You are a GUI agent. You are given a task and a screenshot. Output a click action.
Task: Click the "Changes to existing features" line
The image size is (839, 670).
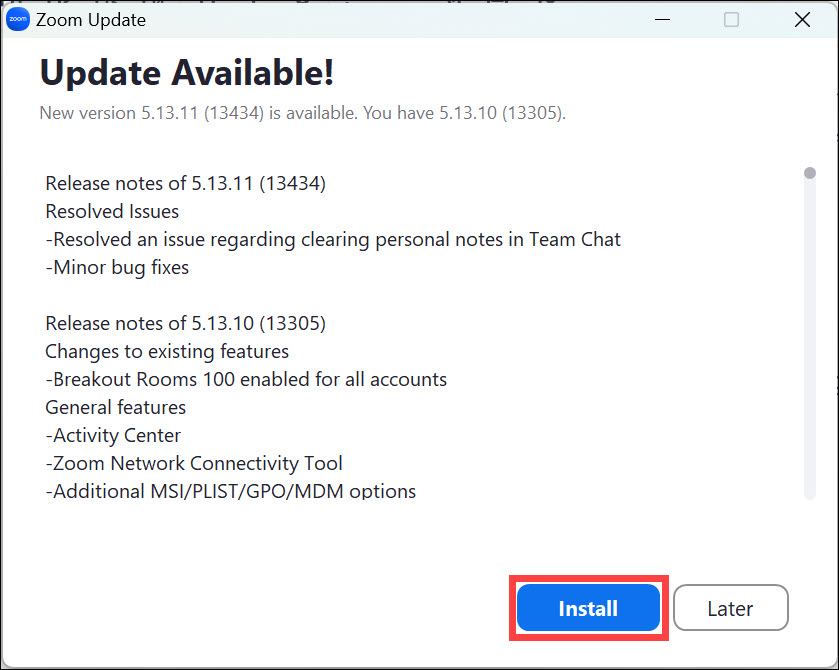point(167,351)
